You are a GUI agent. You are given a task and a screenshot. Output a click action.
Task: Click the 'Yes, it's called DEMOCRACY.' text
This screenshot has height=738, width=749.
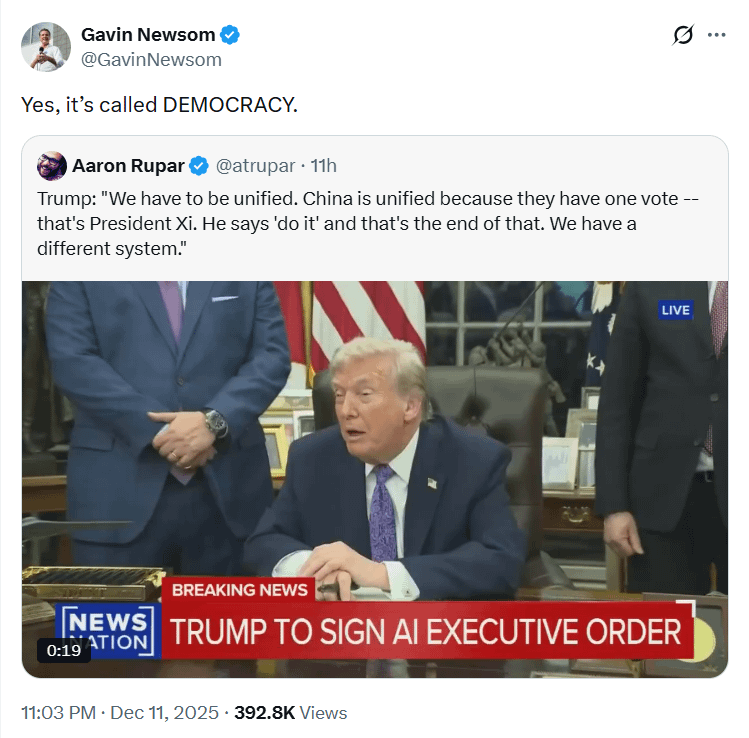pos(160,105)
